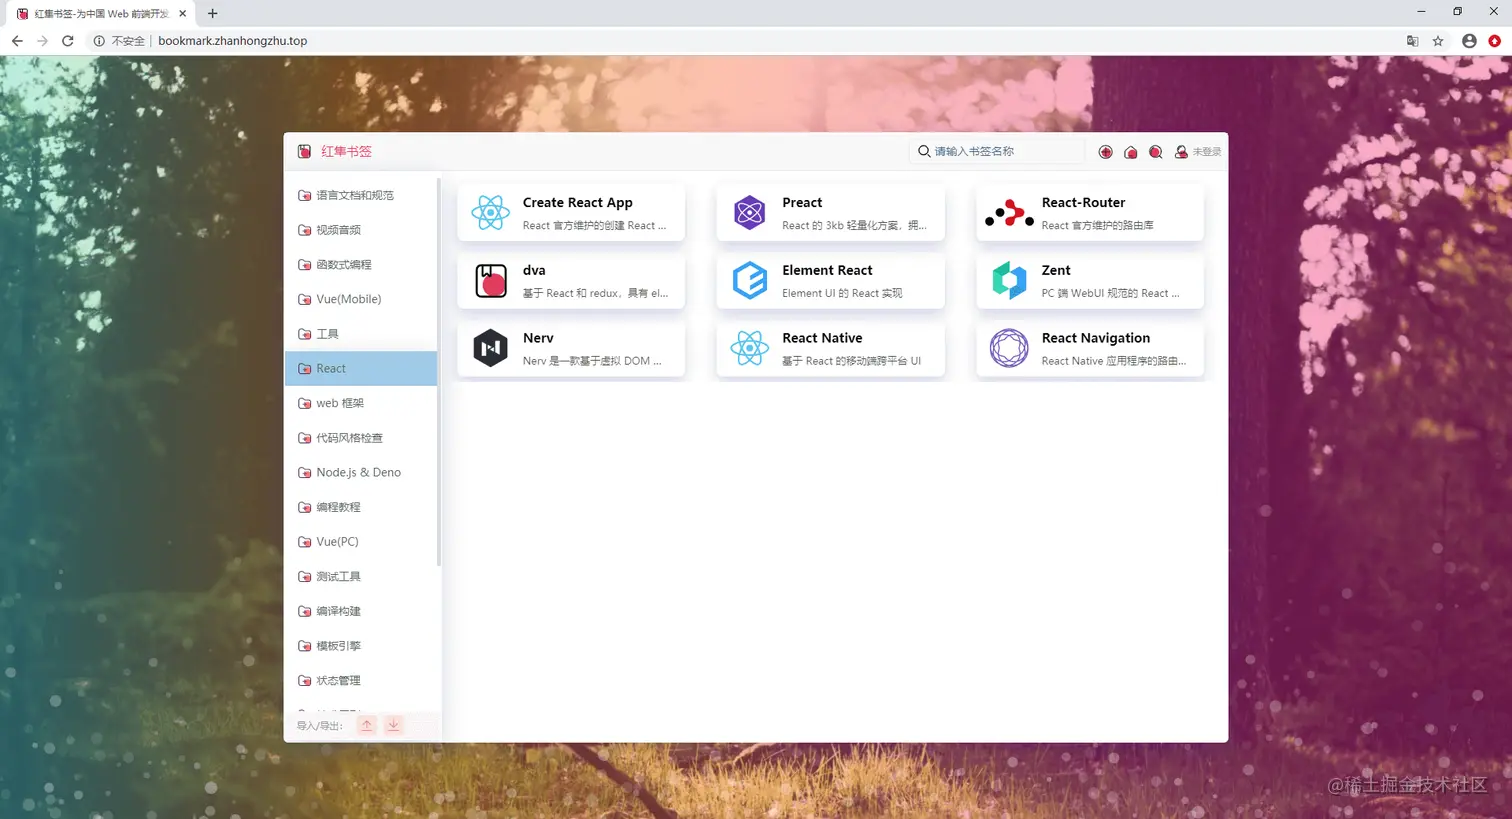This screenshot has height=819, width=1512.
Task: Click the Create React App logo icon
Action: click(x=490, y=213)
